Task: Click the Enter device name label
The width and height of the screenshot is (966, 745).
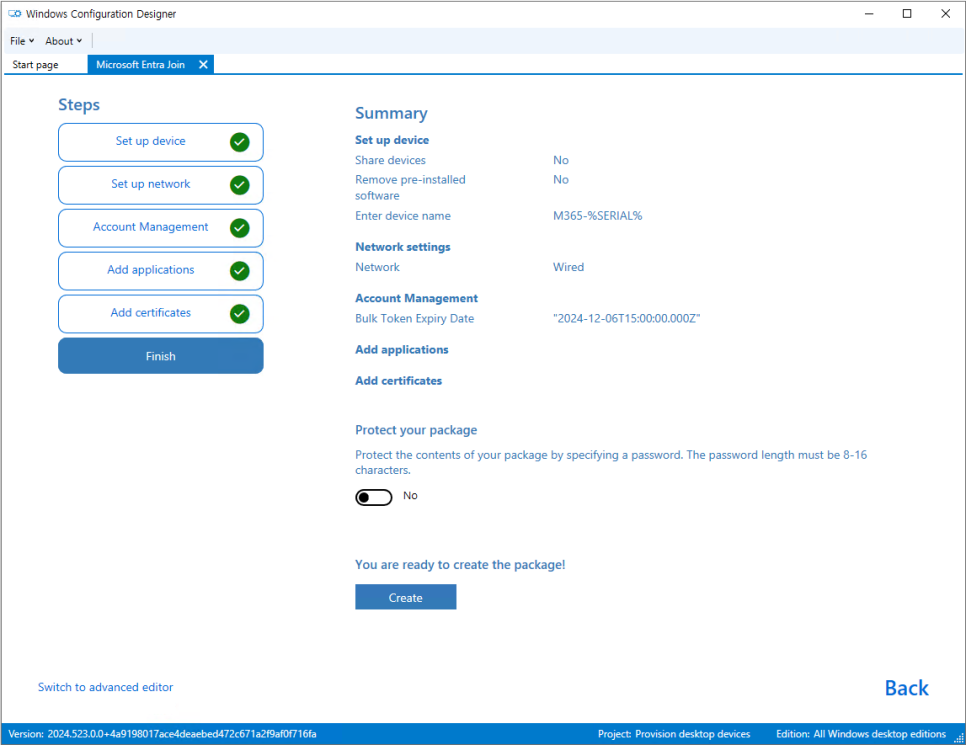Action: (403, 216)
